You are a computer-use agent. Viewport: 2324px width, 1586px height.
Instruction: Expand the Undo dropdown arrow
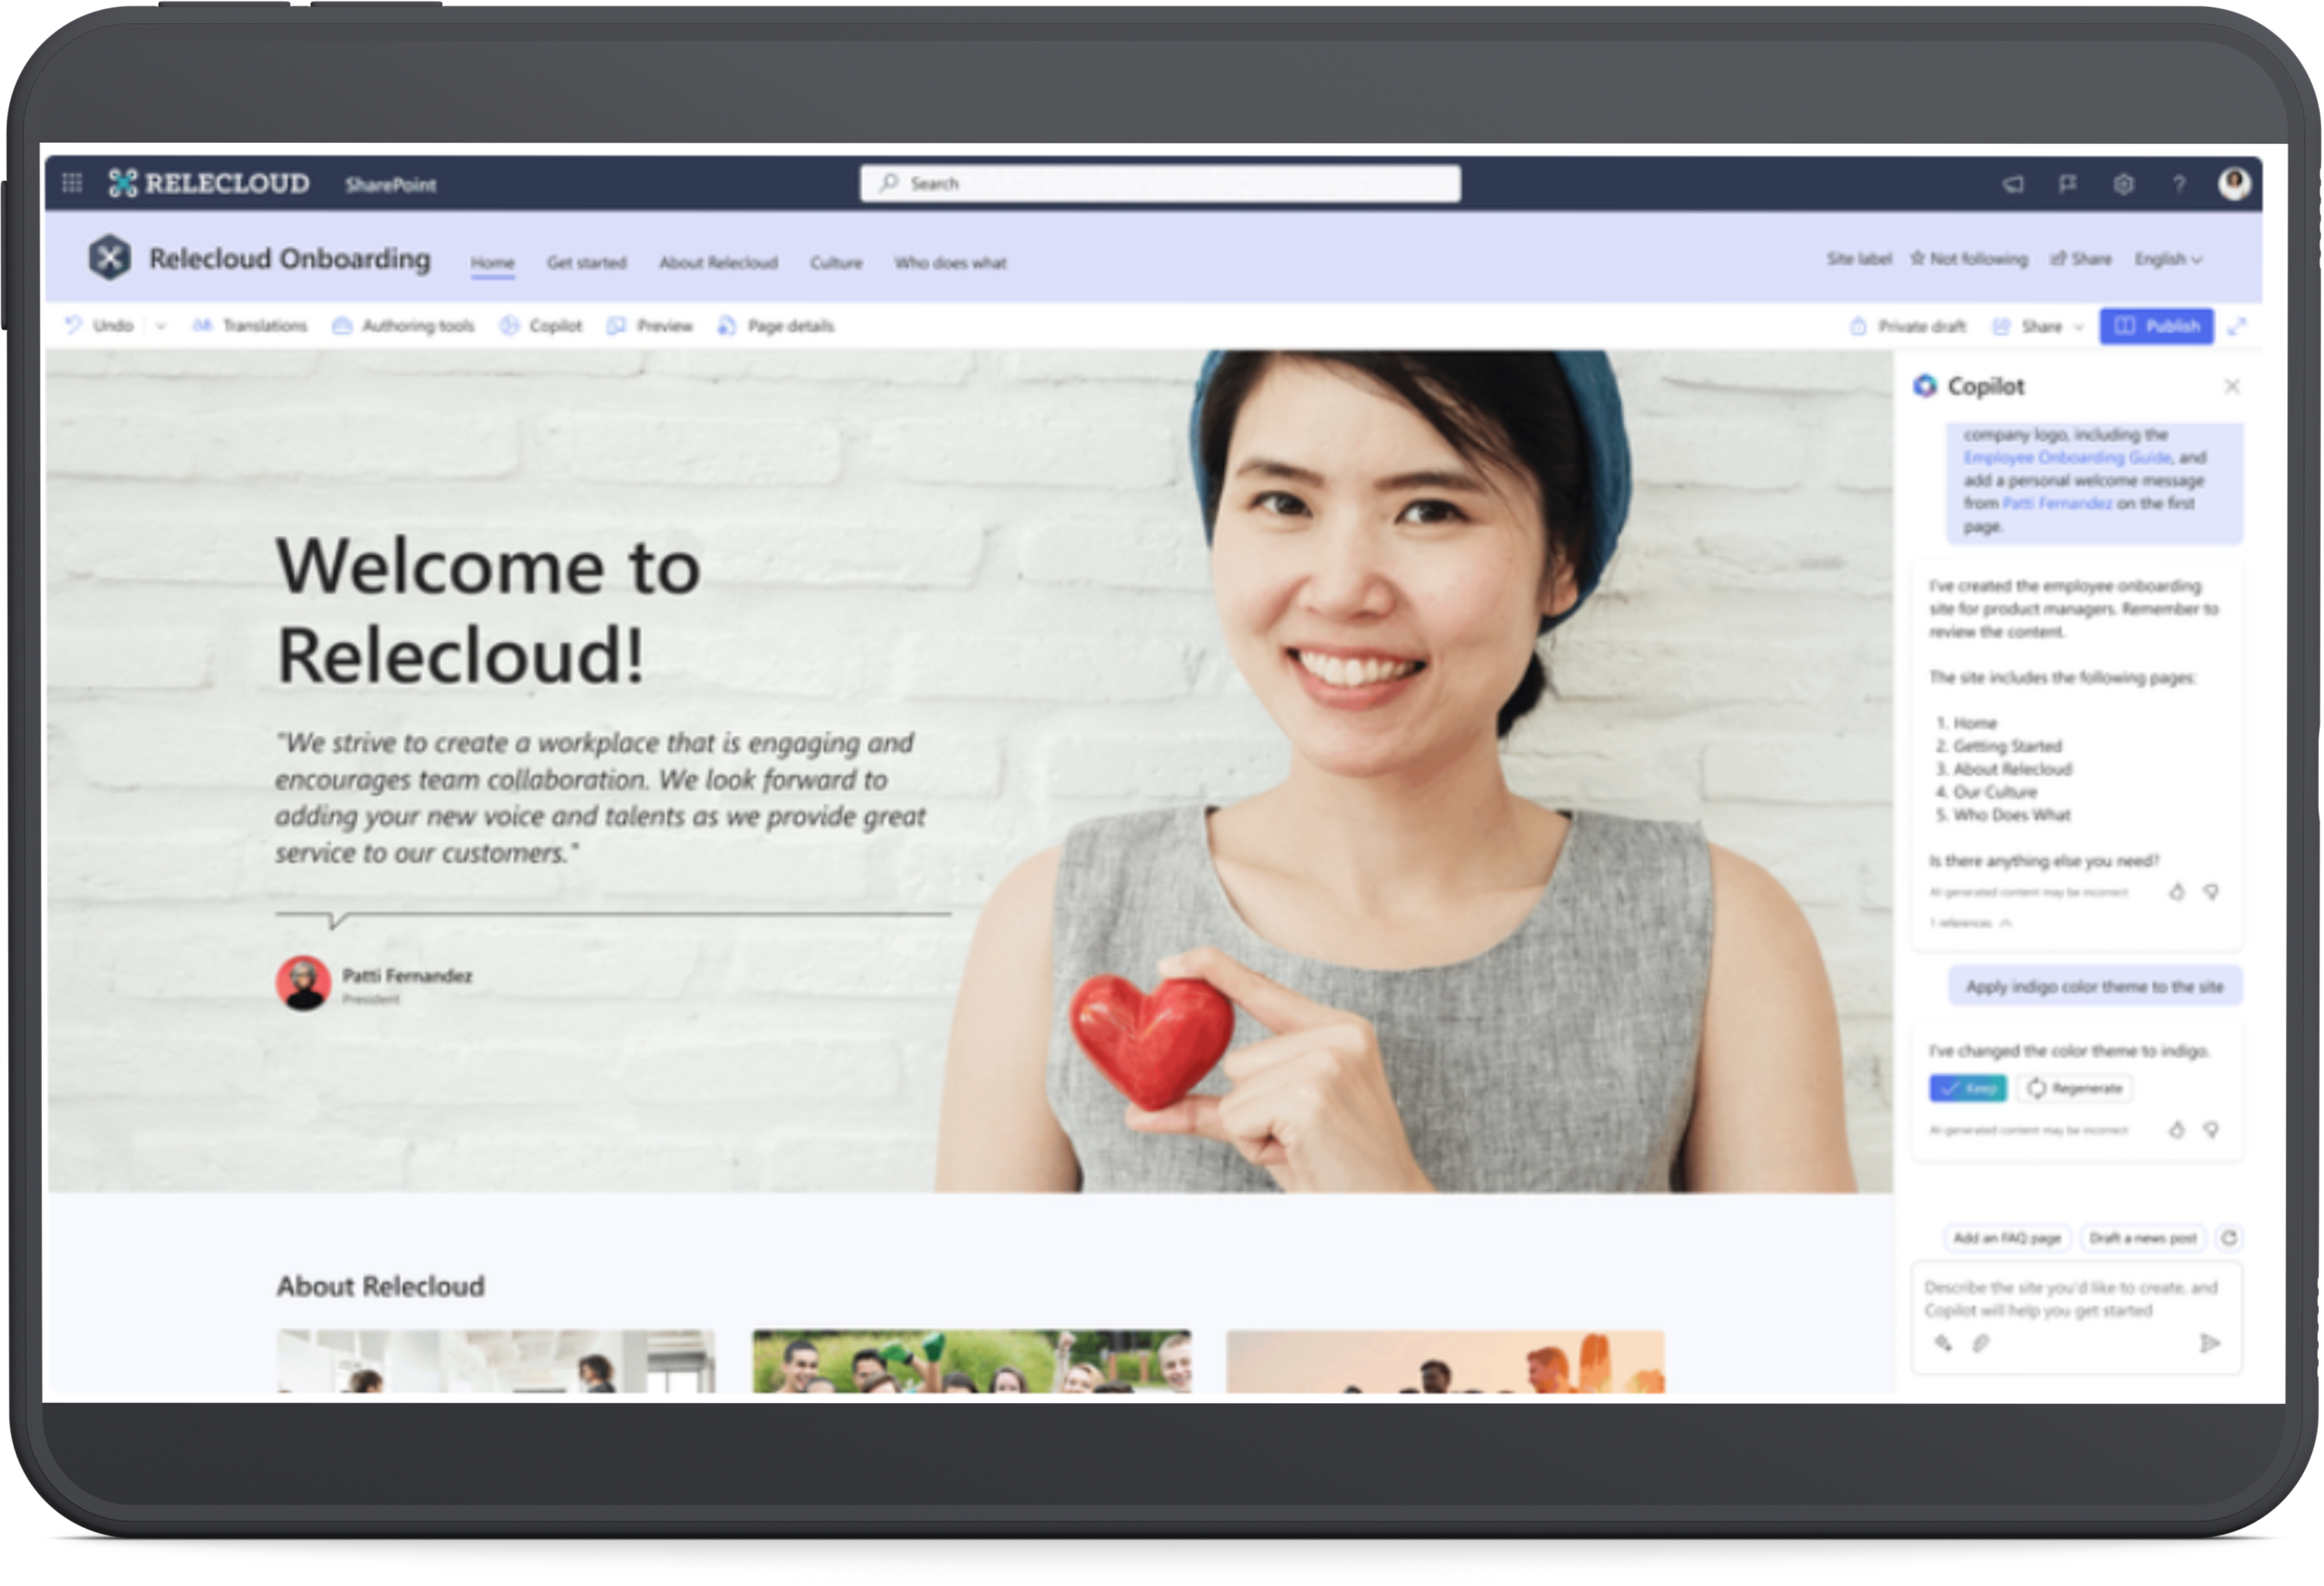pyautogui.click(x=160, y=325)
